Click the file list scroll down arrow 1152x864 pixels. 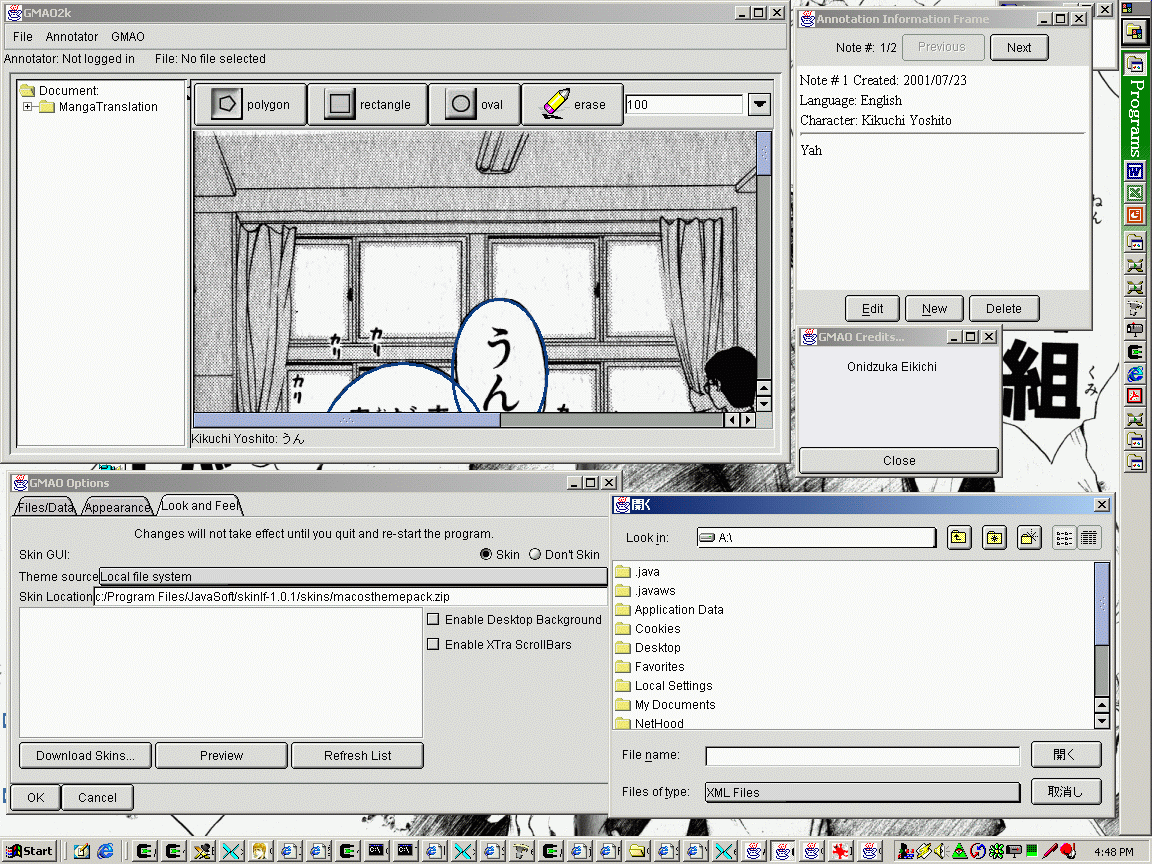(1101, 721)
